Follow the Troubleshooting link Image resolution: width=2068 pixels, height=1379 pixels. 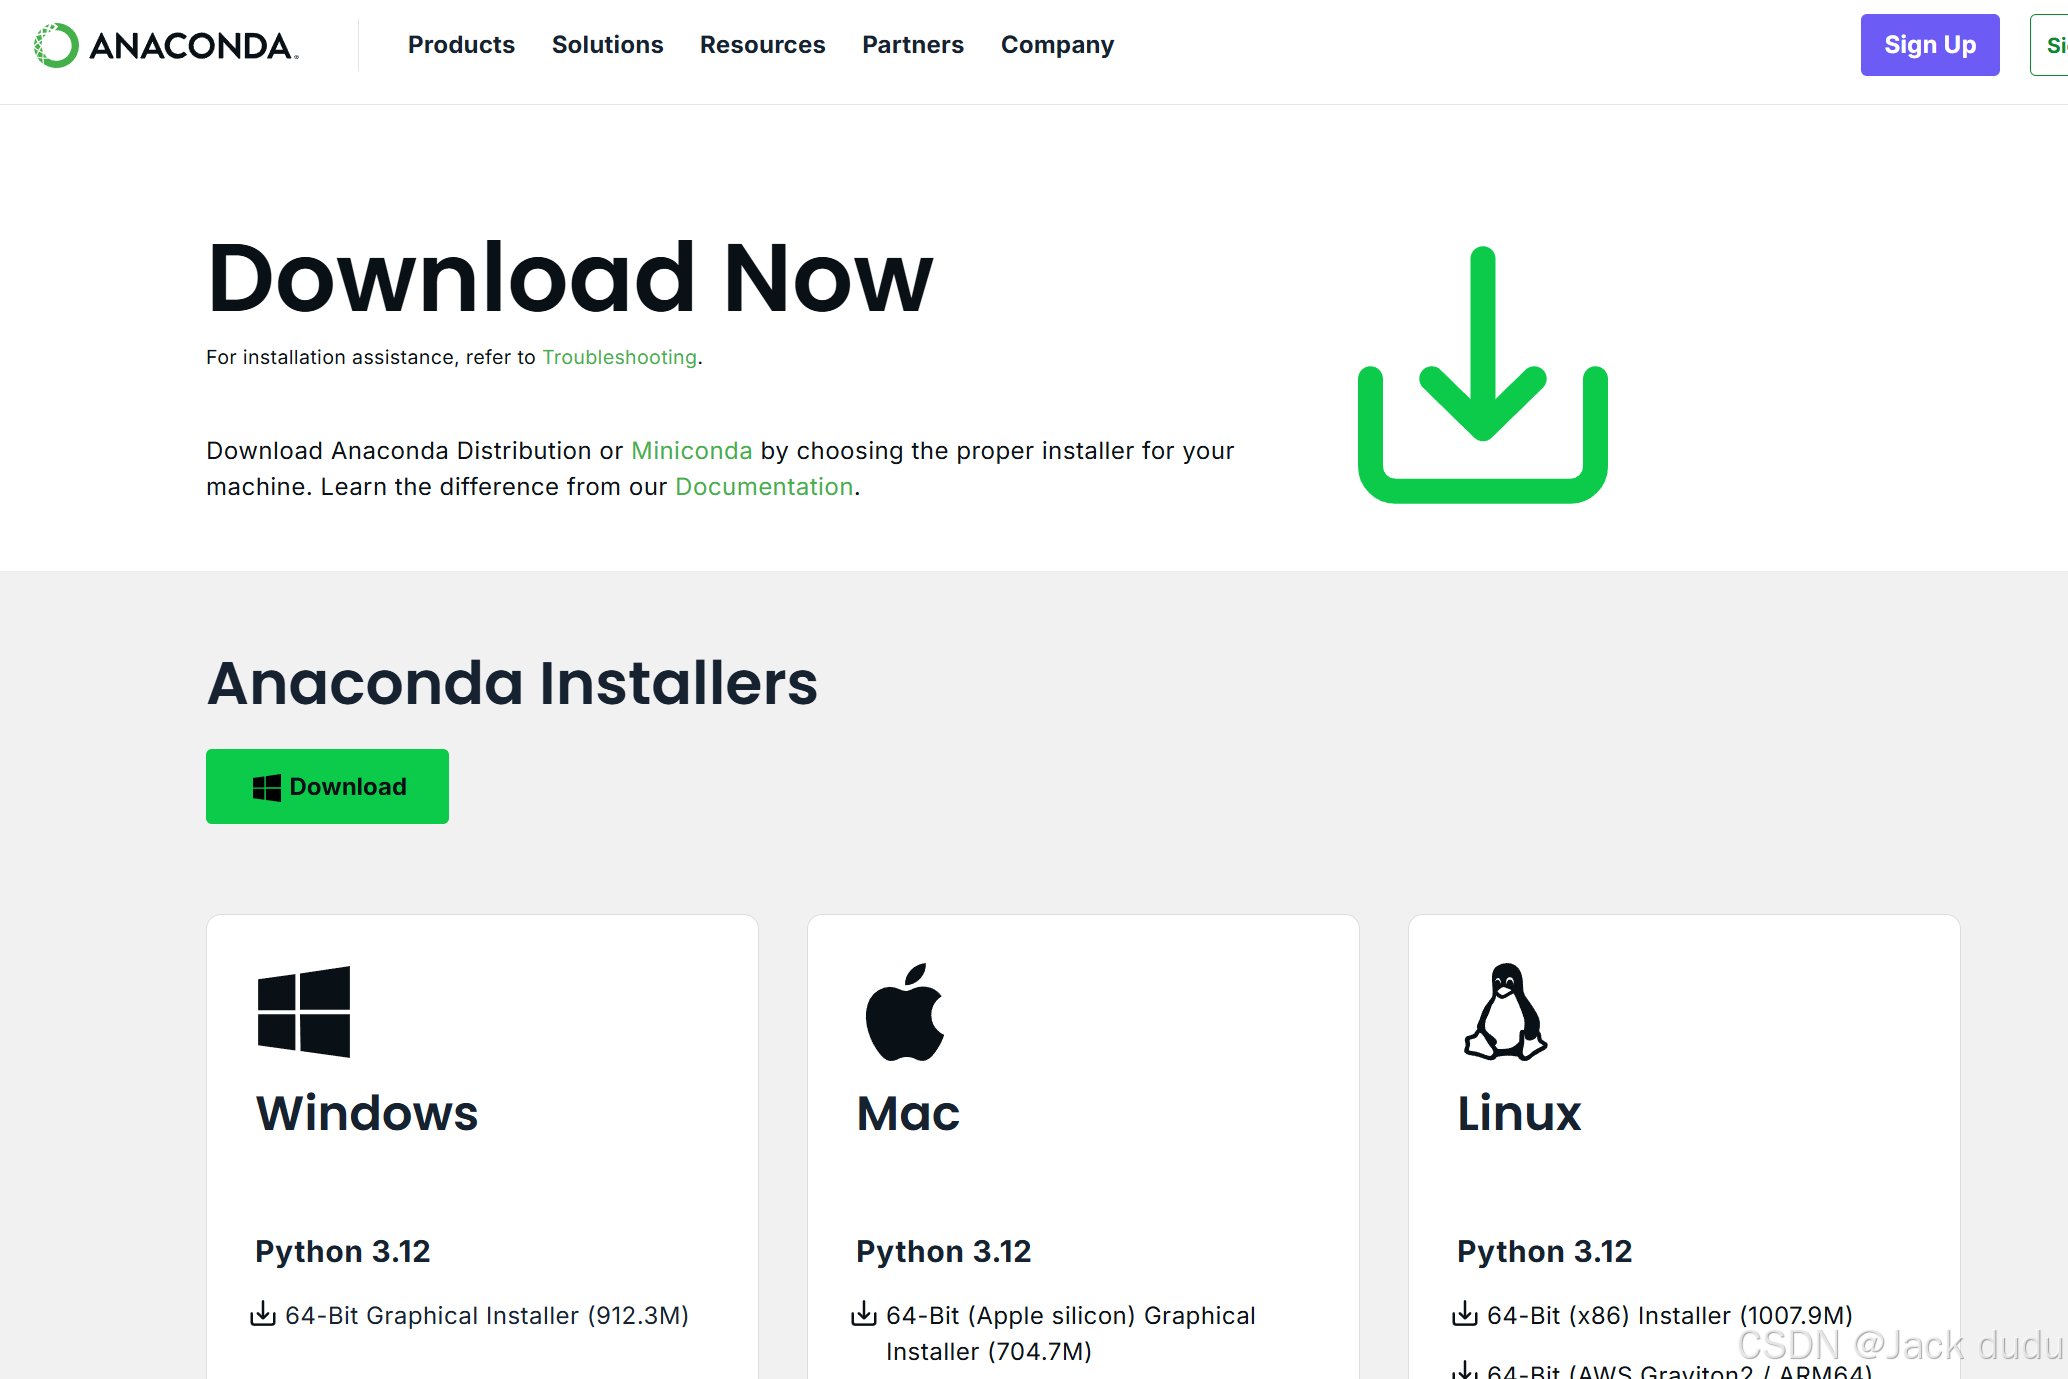619,357
